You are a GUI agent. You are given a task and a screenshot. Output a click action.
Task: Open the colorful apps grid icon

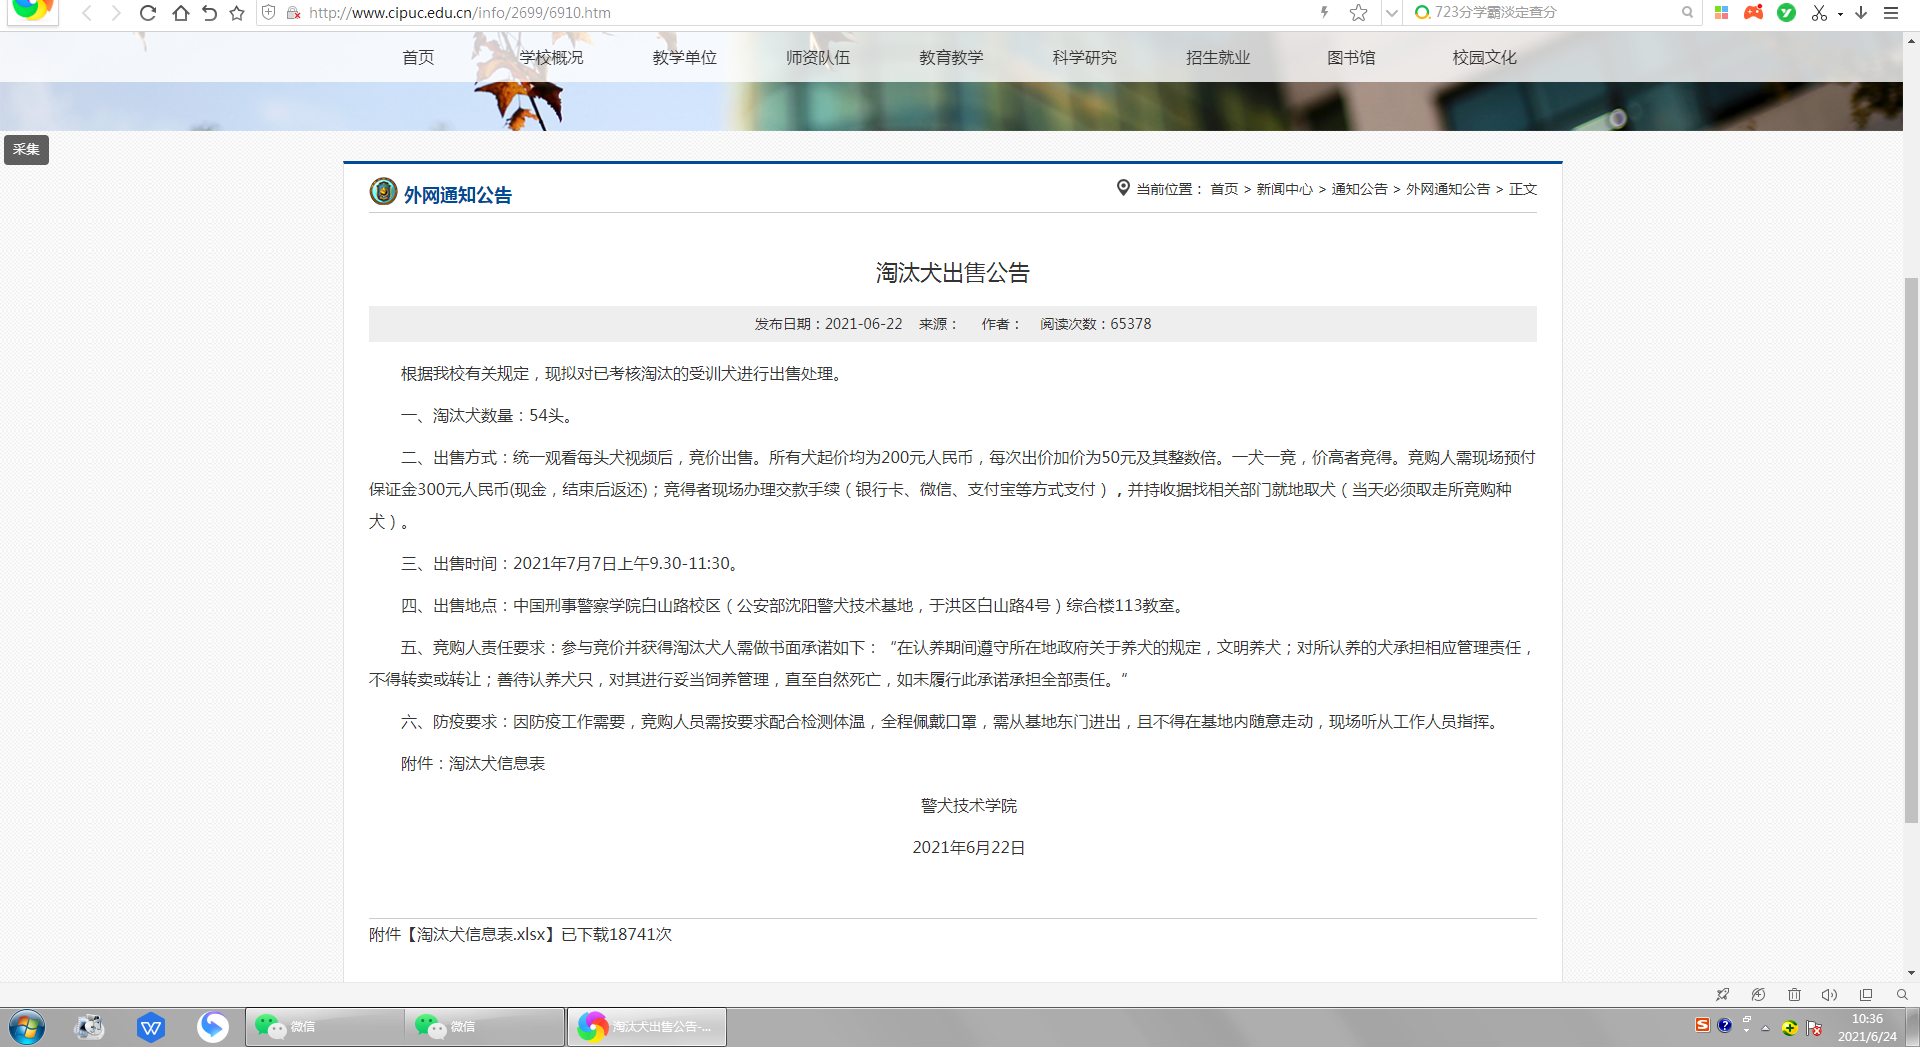[x=1721, y=13]
